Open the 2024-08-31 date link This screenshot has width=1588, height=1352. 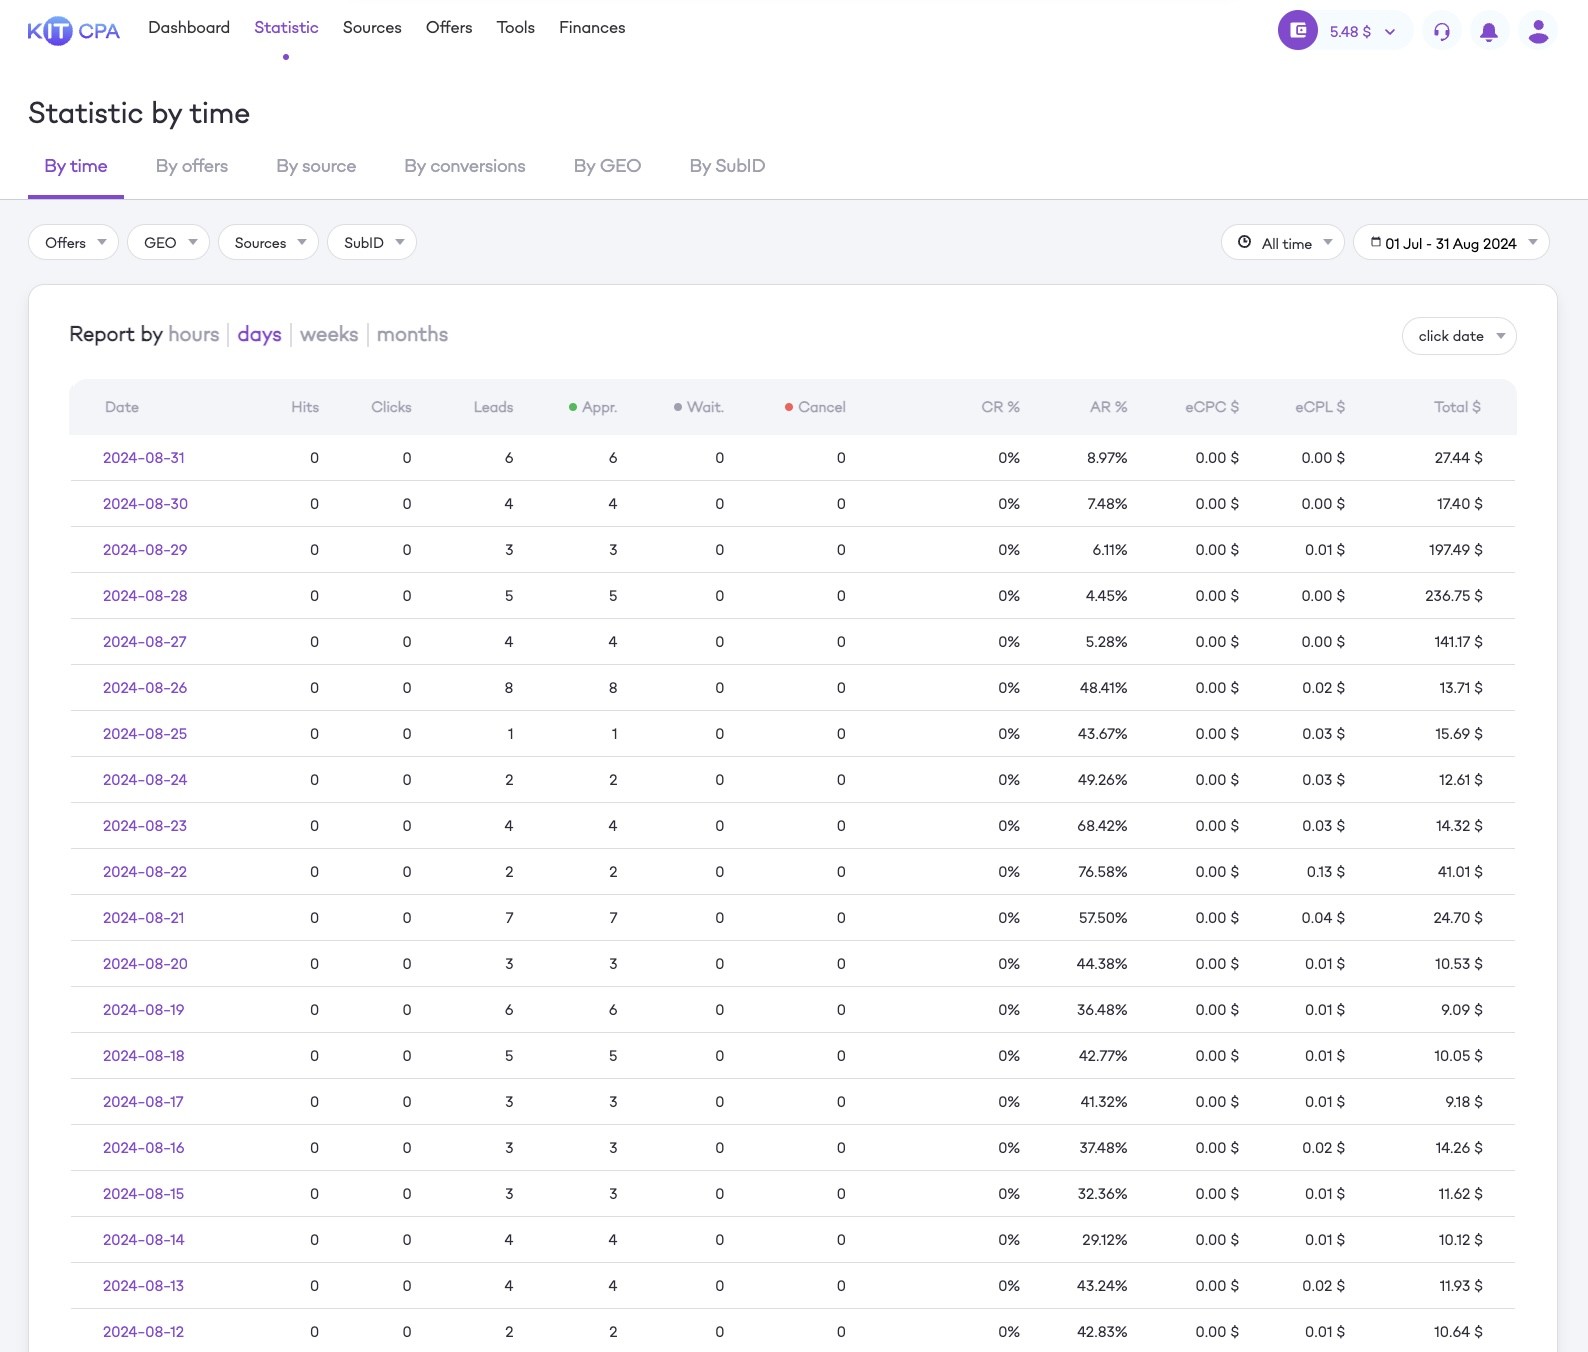144,458
